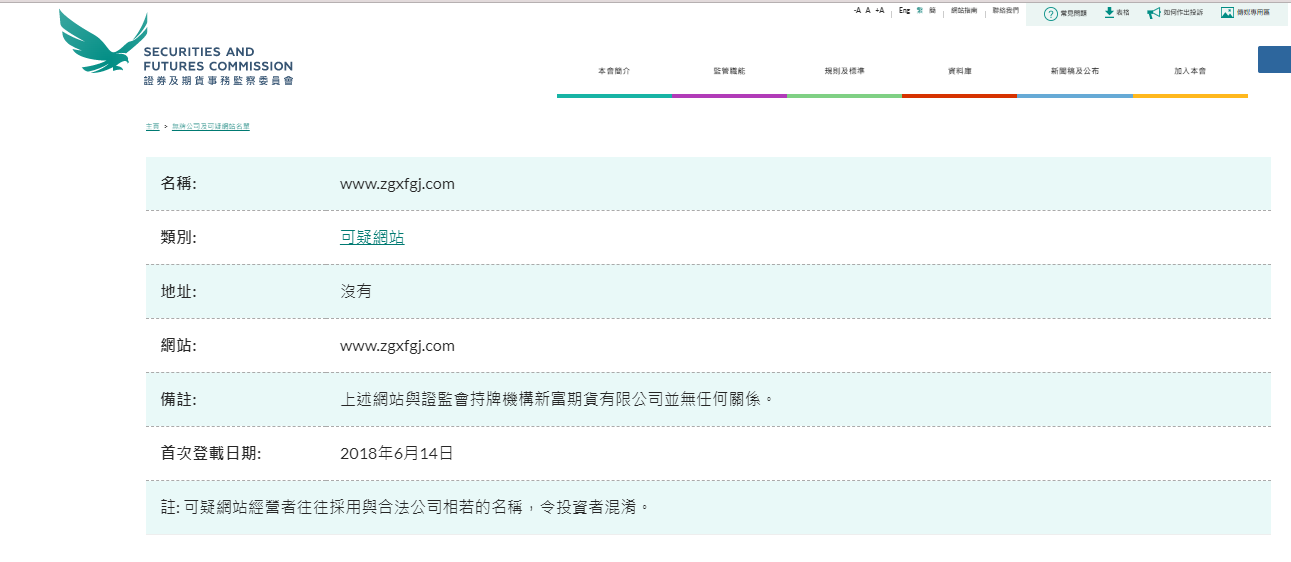Click the 表格 download arrow icon
Image resolution: width=1291 pixels, height=562 pixels.
1109,12
